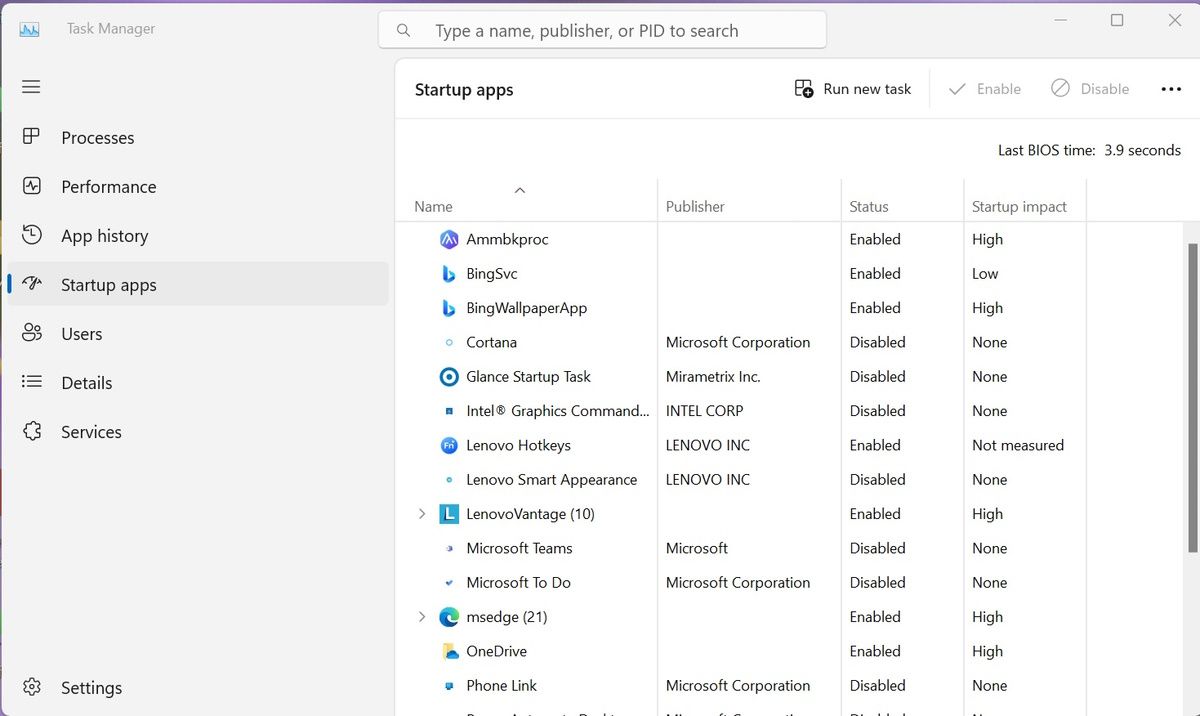Click the Users sidebar icon

32,333
